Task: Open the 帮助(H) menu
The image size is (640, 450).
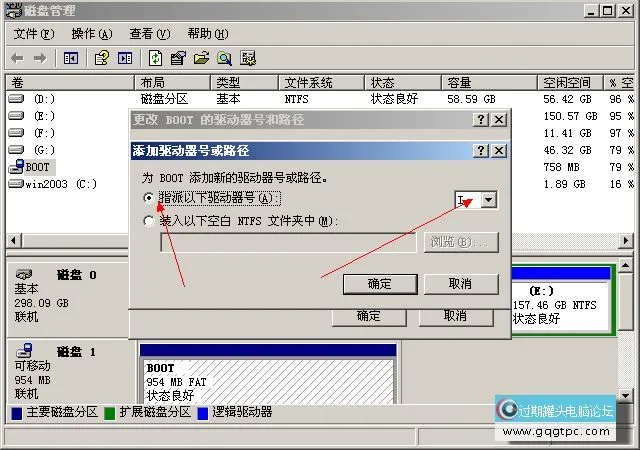Action: click(208, 33)
